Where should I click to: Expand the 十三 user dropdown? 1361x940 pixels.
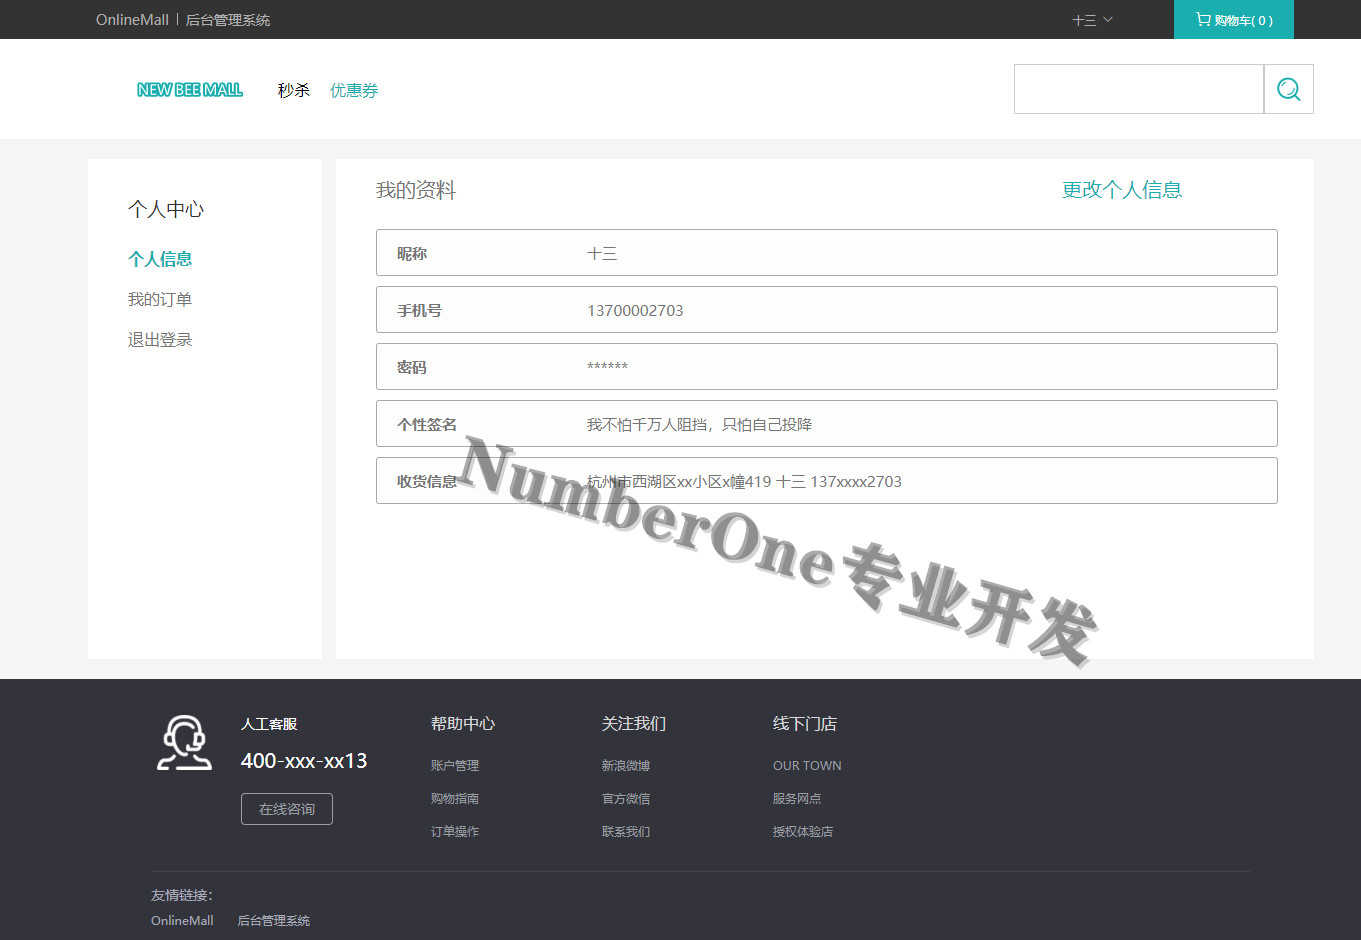point(1092,20)
